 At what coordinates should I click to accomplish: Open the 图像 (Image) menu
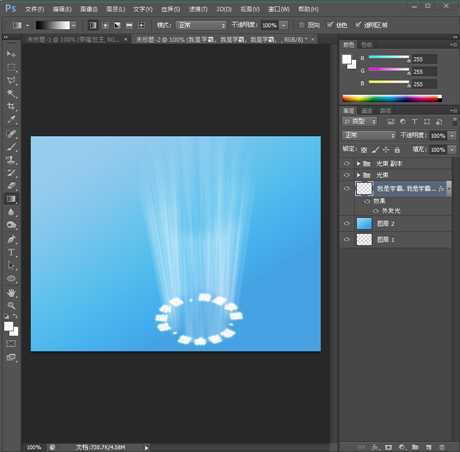pyautogui.click(x=89, y=9)
